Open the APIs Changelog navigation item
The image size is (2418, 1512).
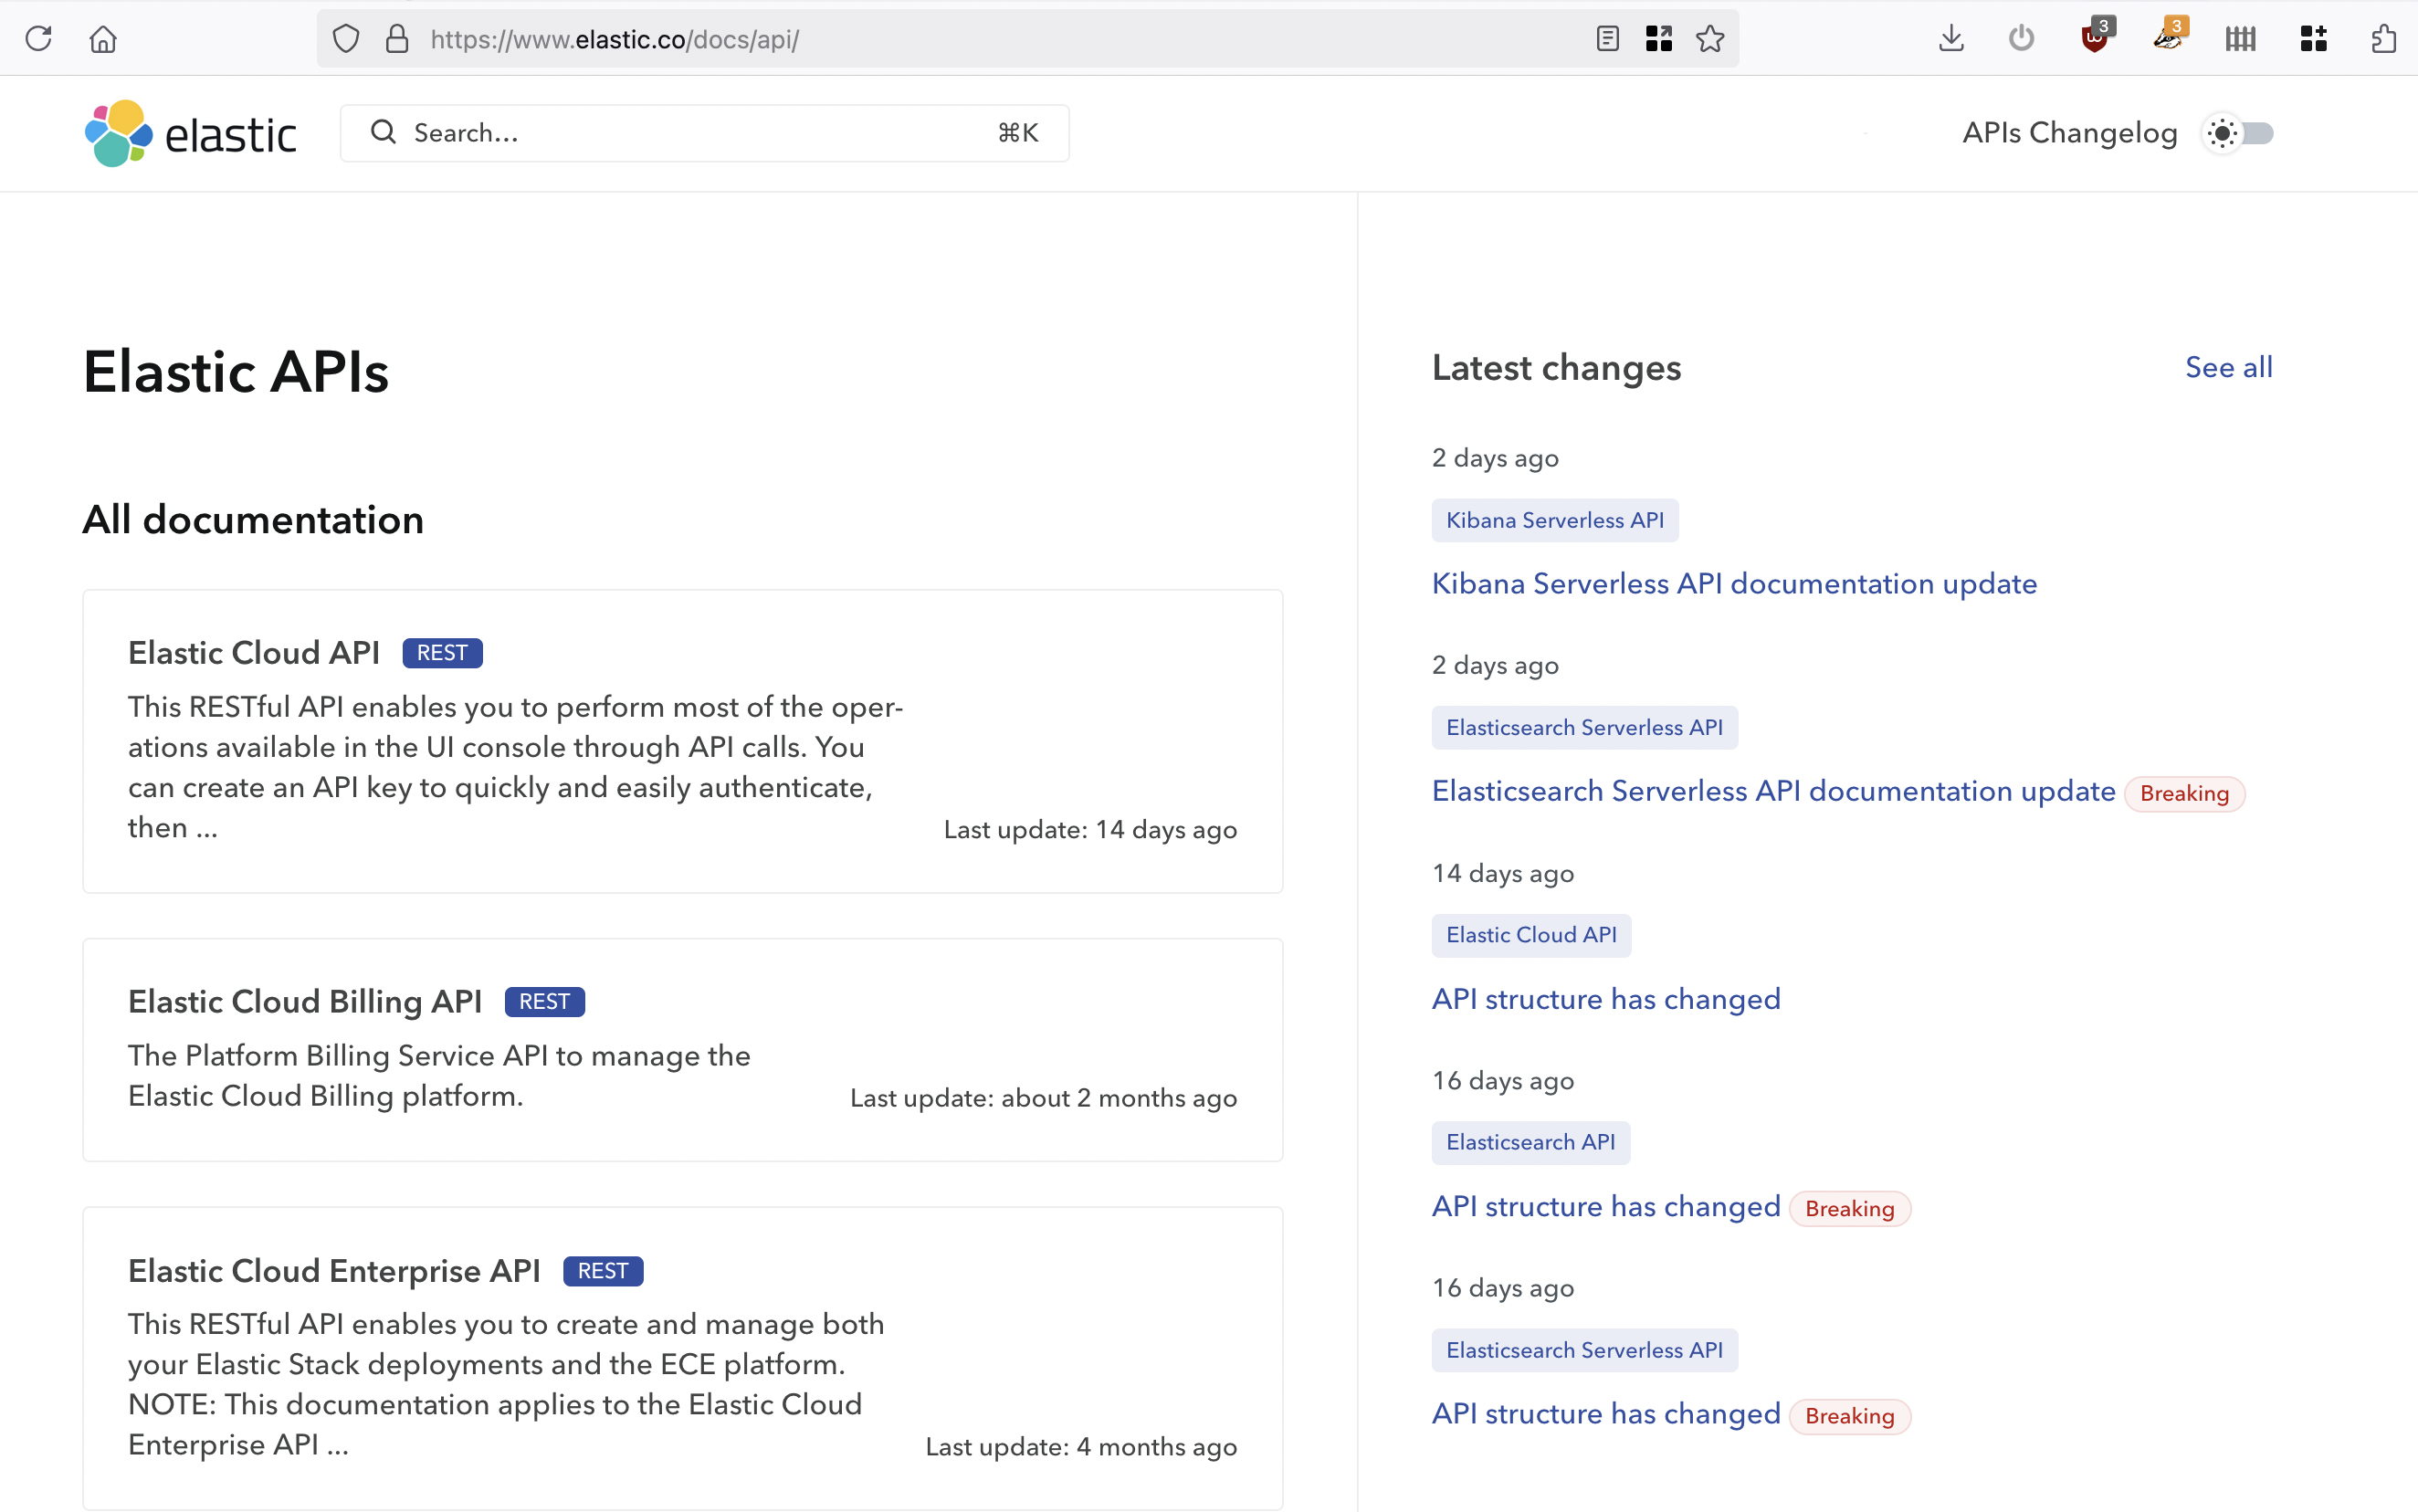(x=2067, y=133)
